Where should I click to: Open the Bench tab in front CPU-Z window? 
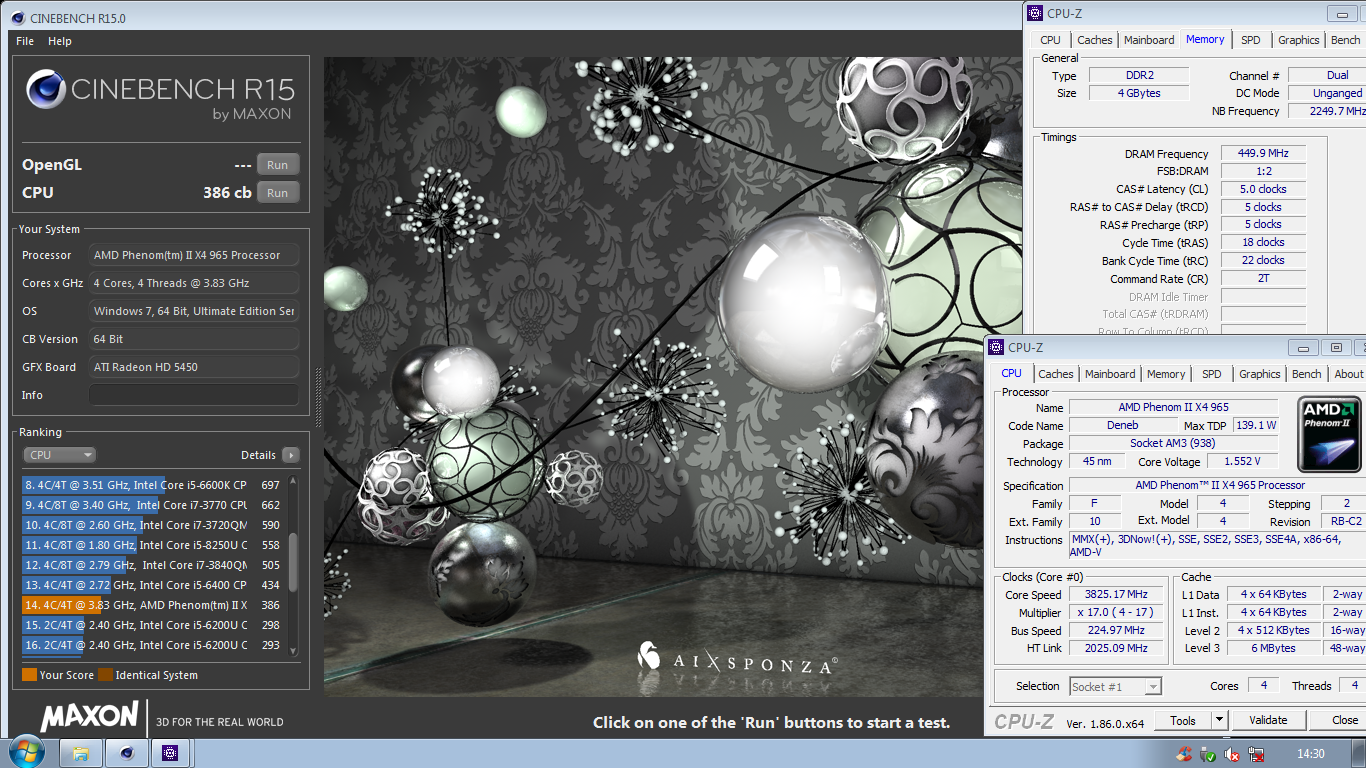(1307, 374)
